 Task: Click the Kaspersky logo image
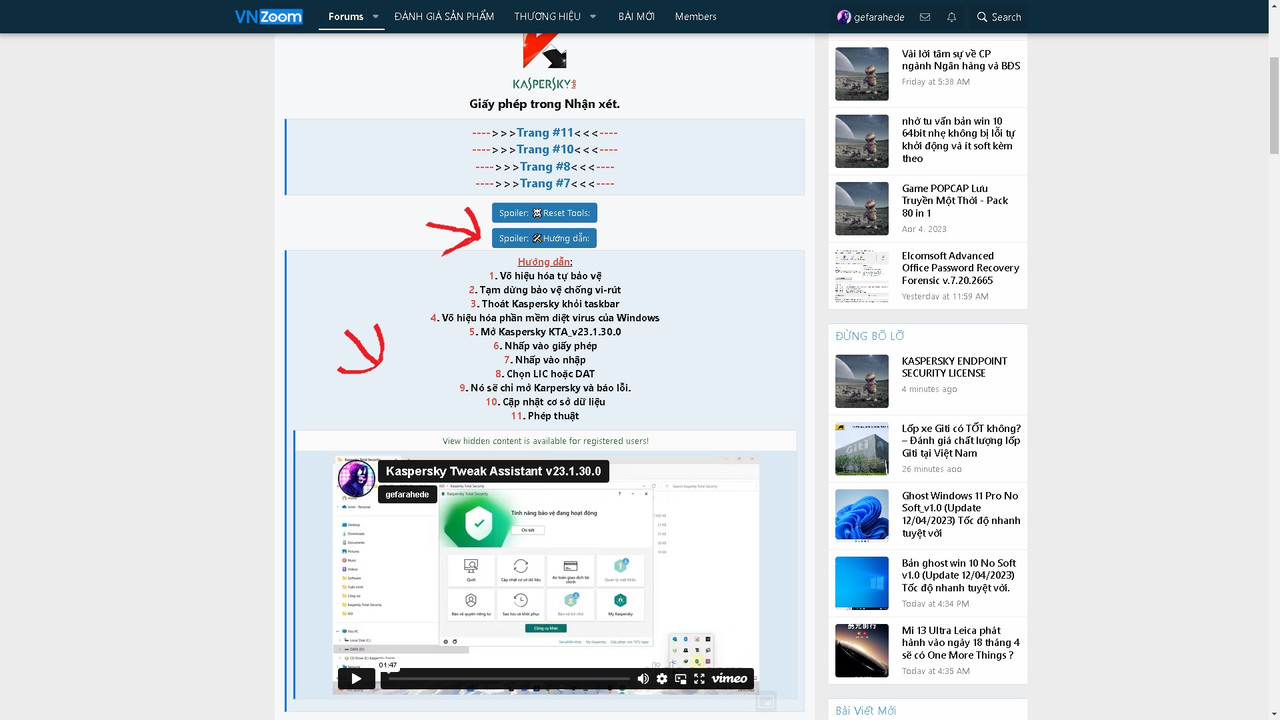tap(544, 63)
